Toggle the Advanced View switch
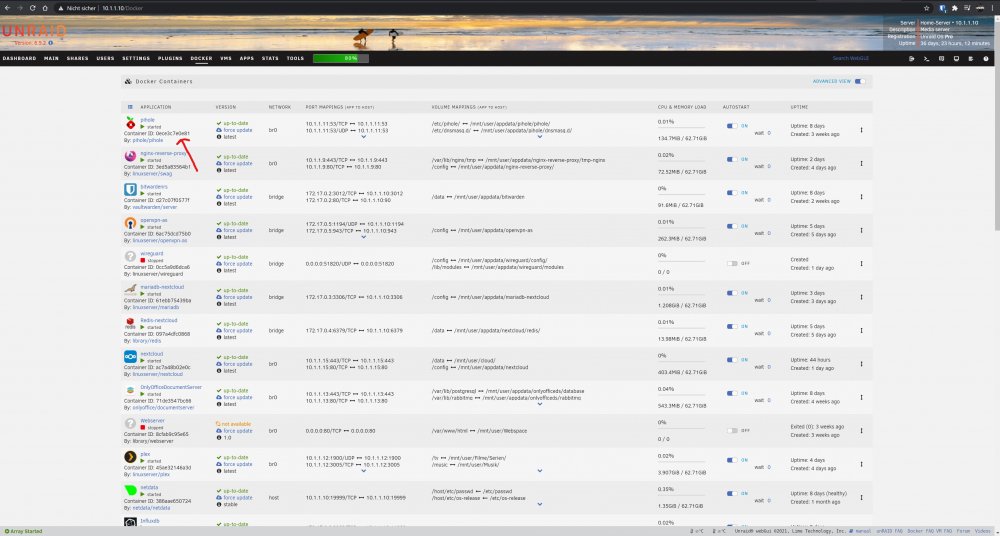The image size is (1000, 536). (860, 82)
